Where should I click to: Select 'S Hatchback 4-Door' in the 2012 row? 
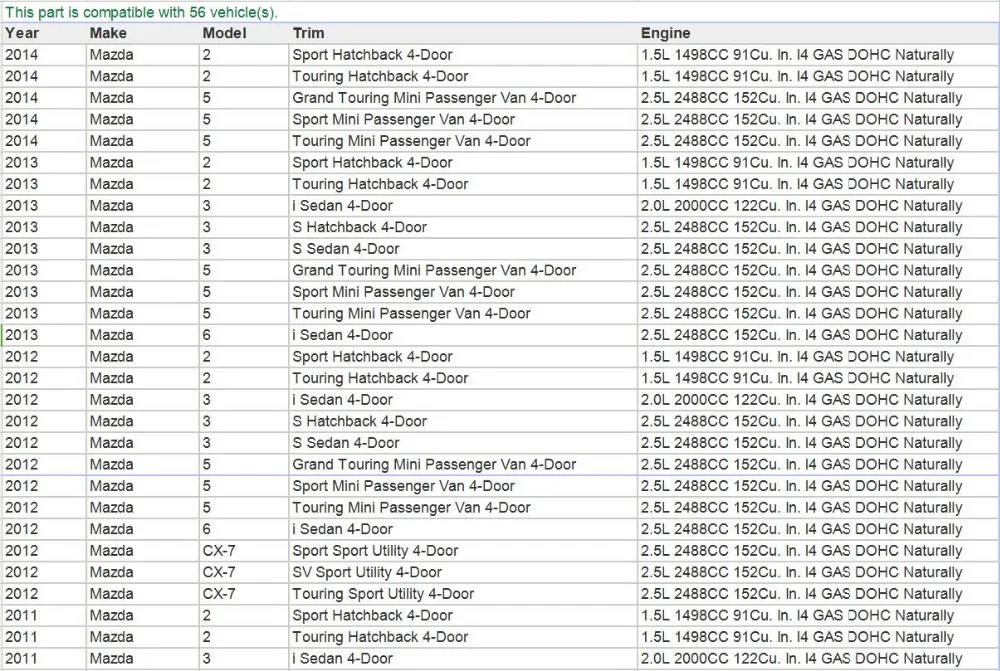click(x=360, y=422)
